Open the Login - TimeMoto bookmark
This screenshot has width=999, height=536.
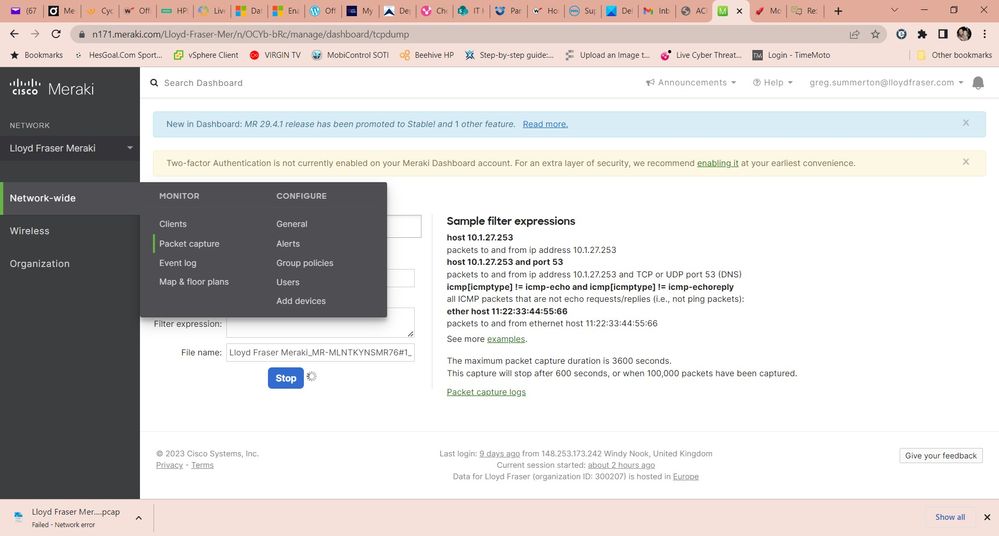(x=791, y=55)
